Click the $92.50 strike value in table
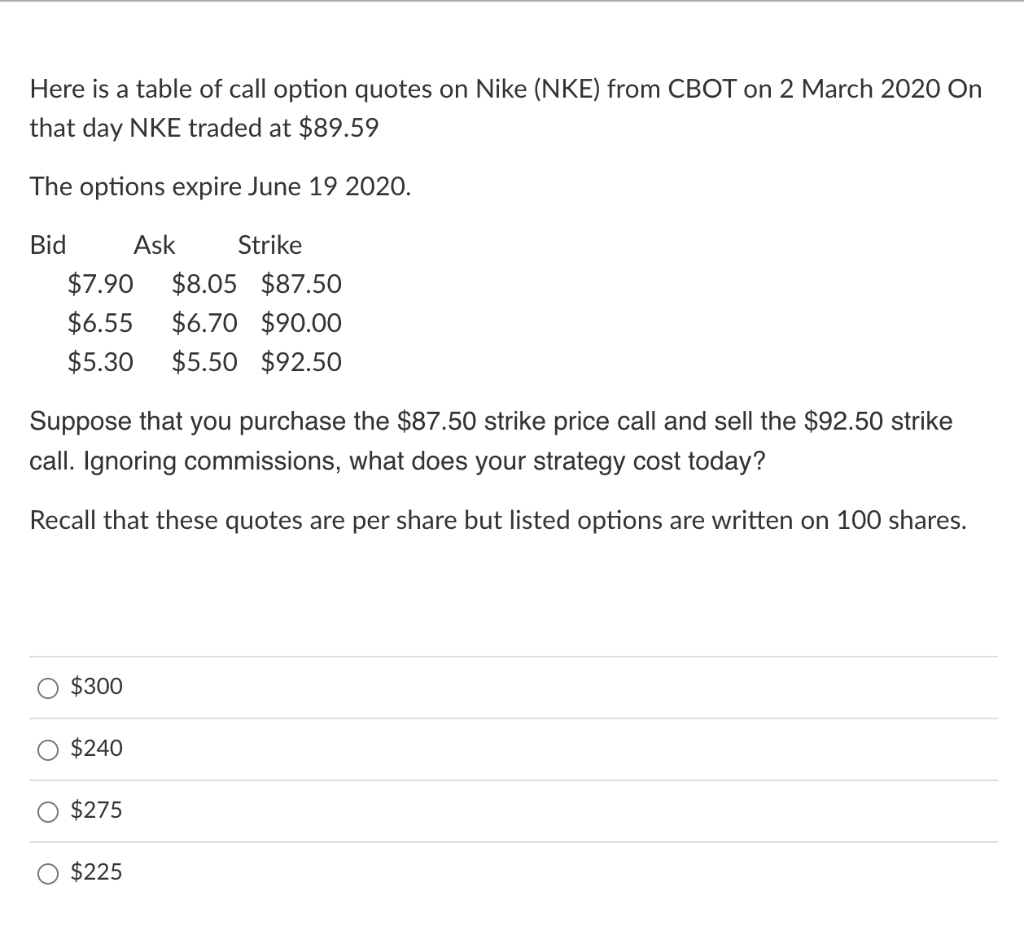This screenshot has width=1024, height=926. pos(301,362)
